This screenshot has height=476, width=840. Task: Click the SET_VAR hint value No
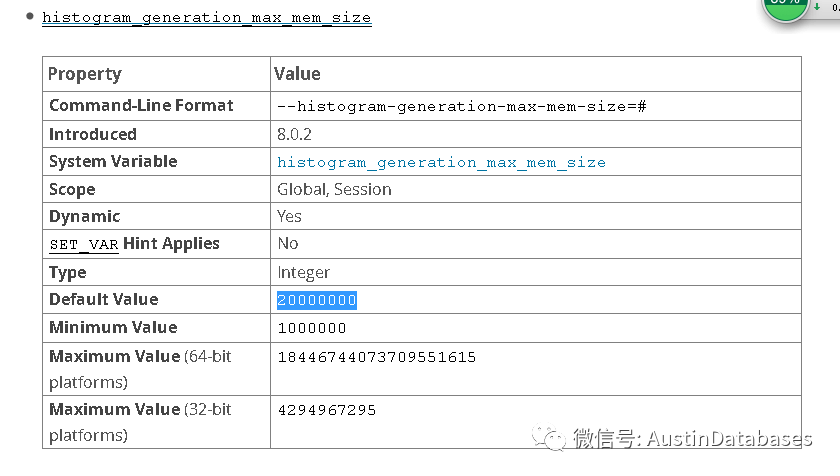[287, 243]
